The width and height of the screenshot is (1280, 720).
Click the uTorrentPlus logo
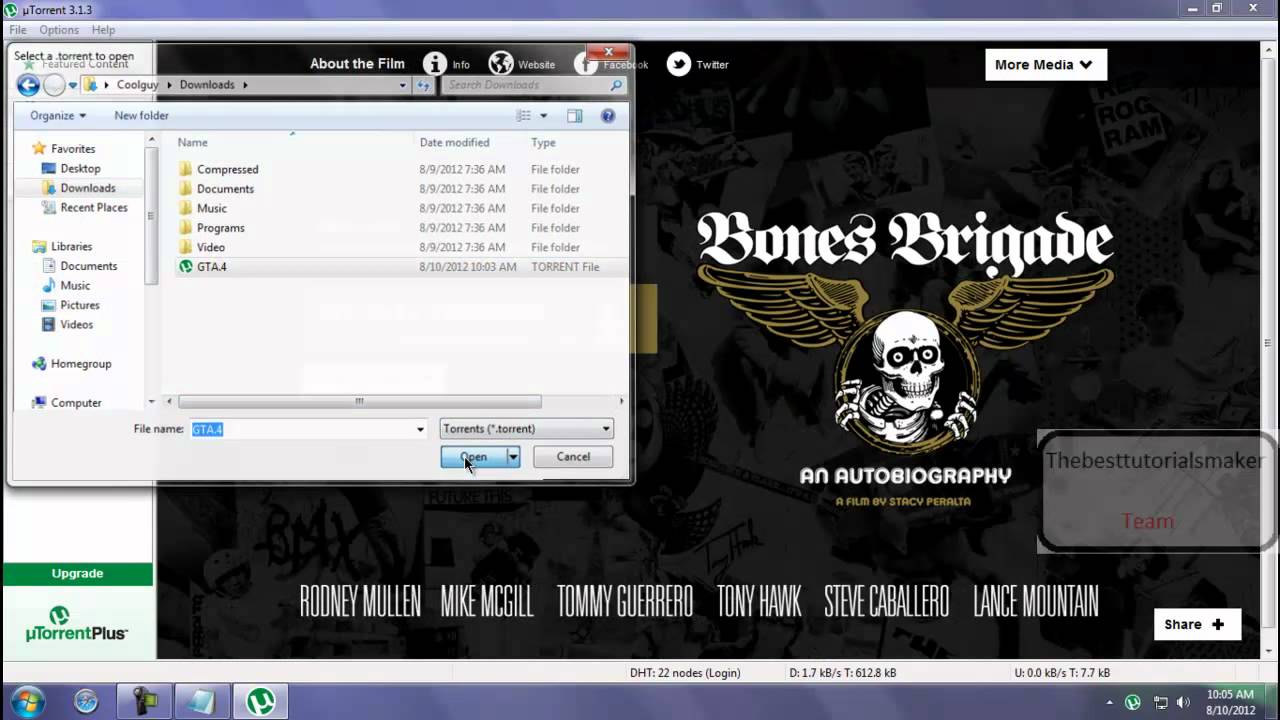click(x=77, y=623)
